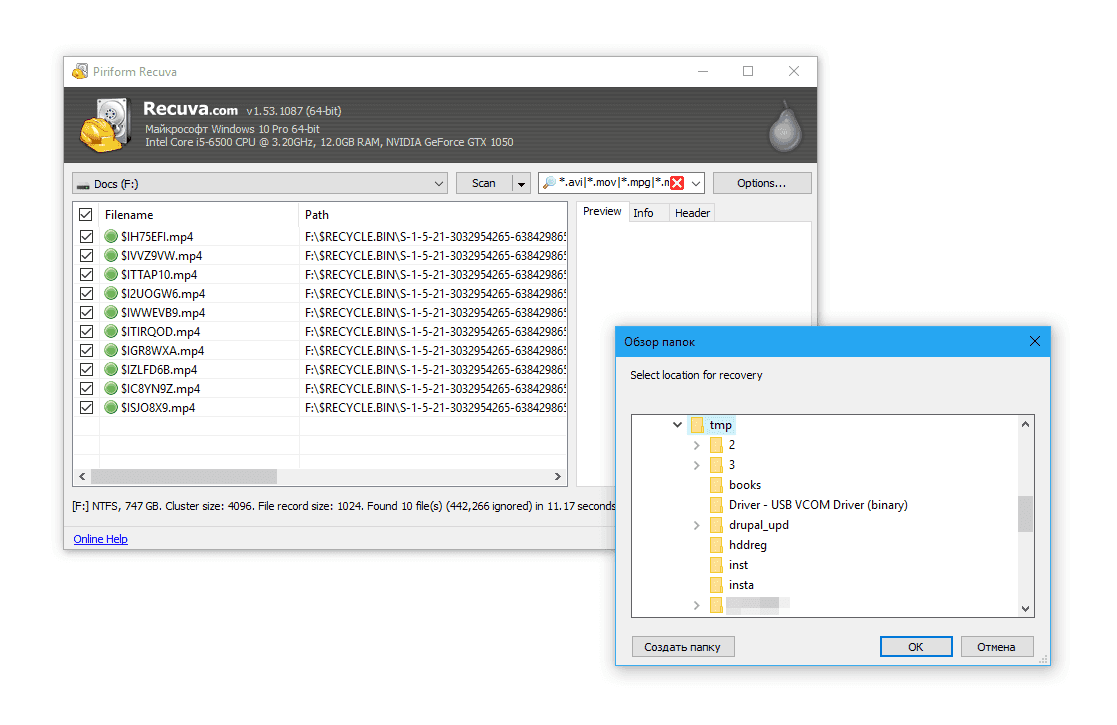1117x725 pixels.
Task: Click the red X clear filter icon
Action: coord(677,183)
